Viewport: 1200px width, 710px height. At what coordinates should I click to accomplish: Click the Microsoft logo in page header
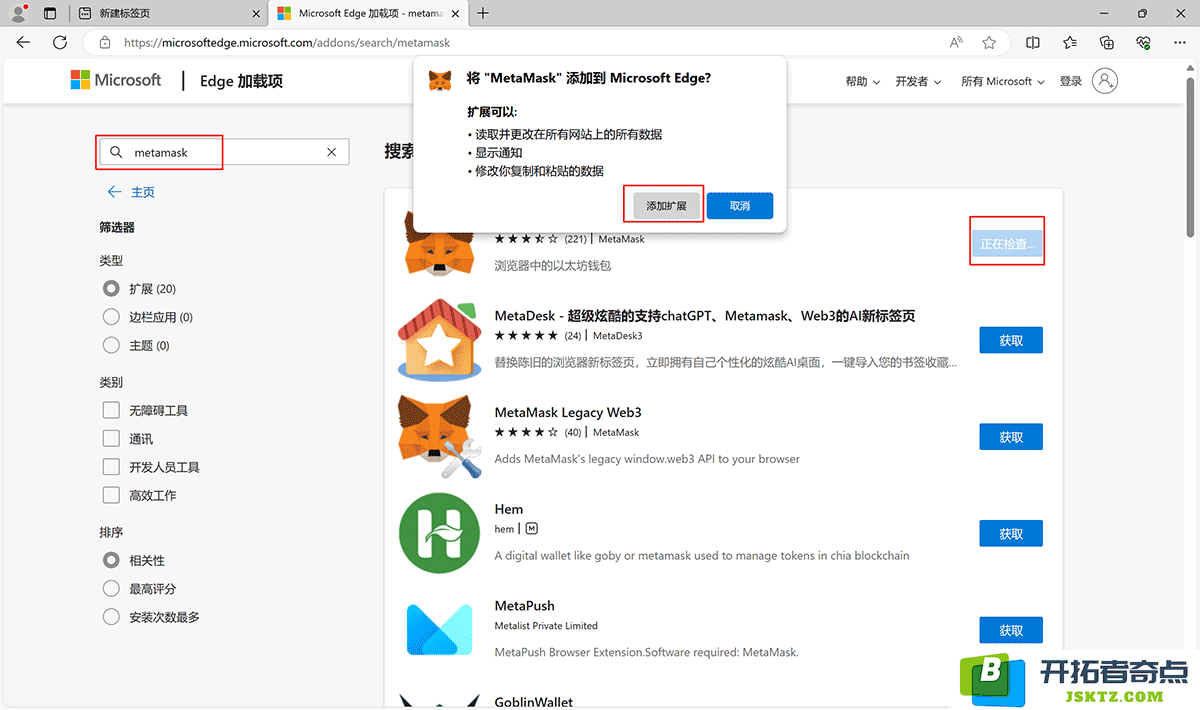tap(116, 80)
